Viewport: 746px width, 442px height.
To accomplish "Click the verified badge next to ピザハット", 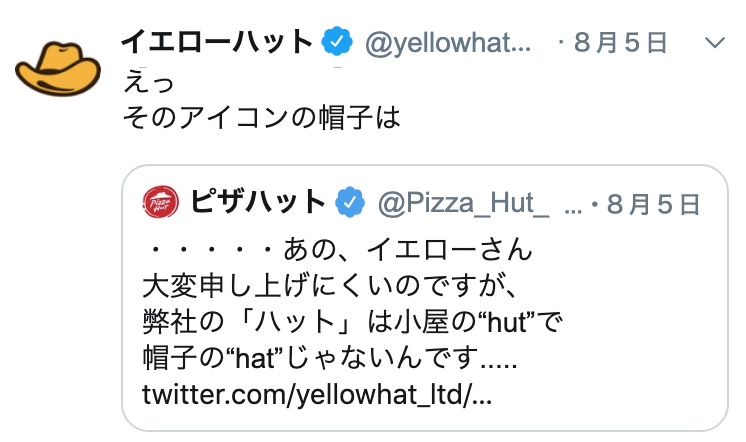I will (x=350, y=202).
